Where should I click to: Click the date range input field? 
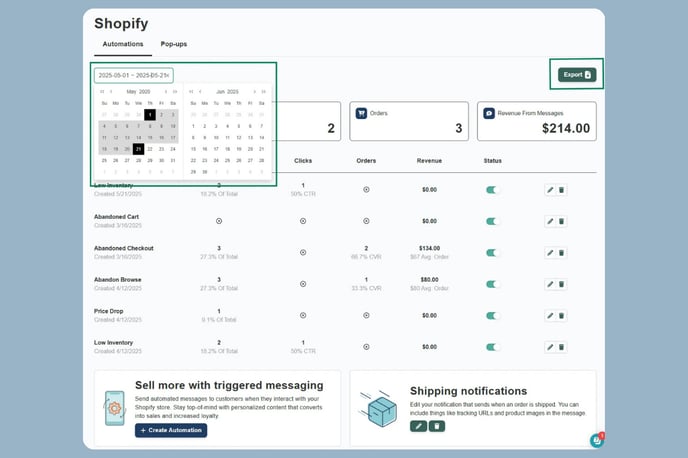[134, 75]
